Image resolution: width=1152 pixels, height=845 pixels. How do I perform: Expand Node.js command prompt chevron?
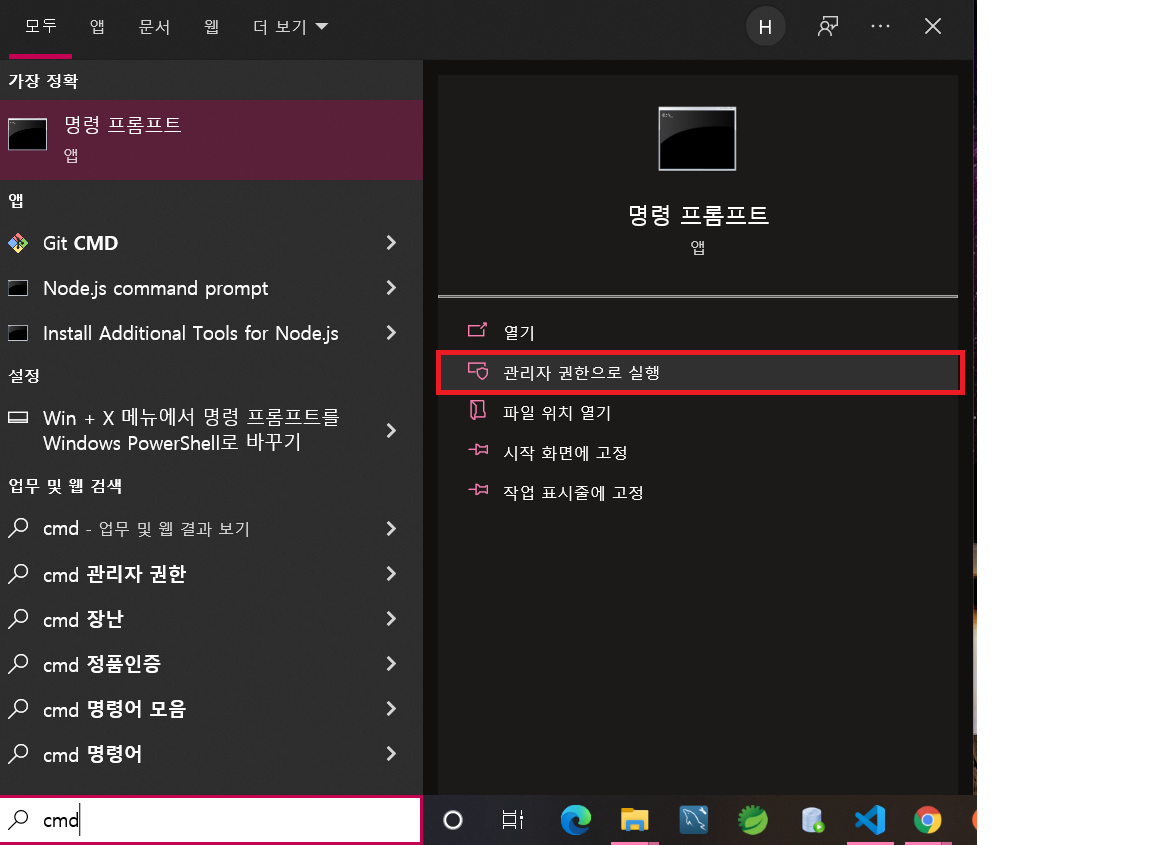[391, 288]
